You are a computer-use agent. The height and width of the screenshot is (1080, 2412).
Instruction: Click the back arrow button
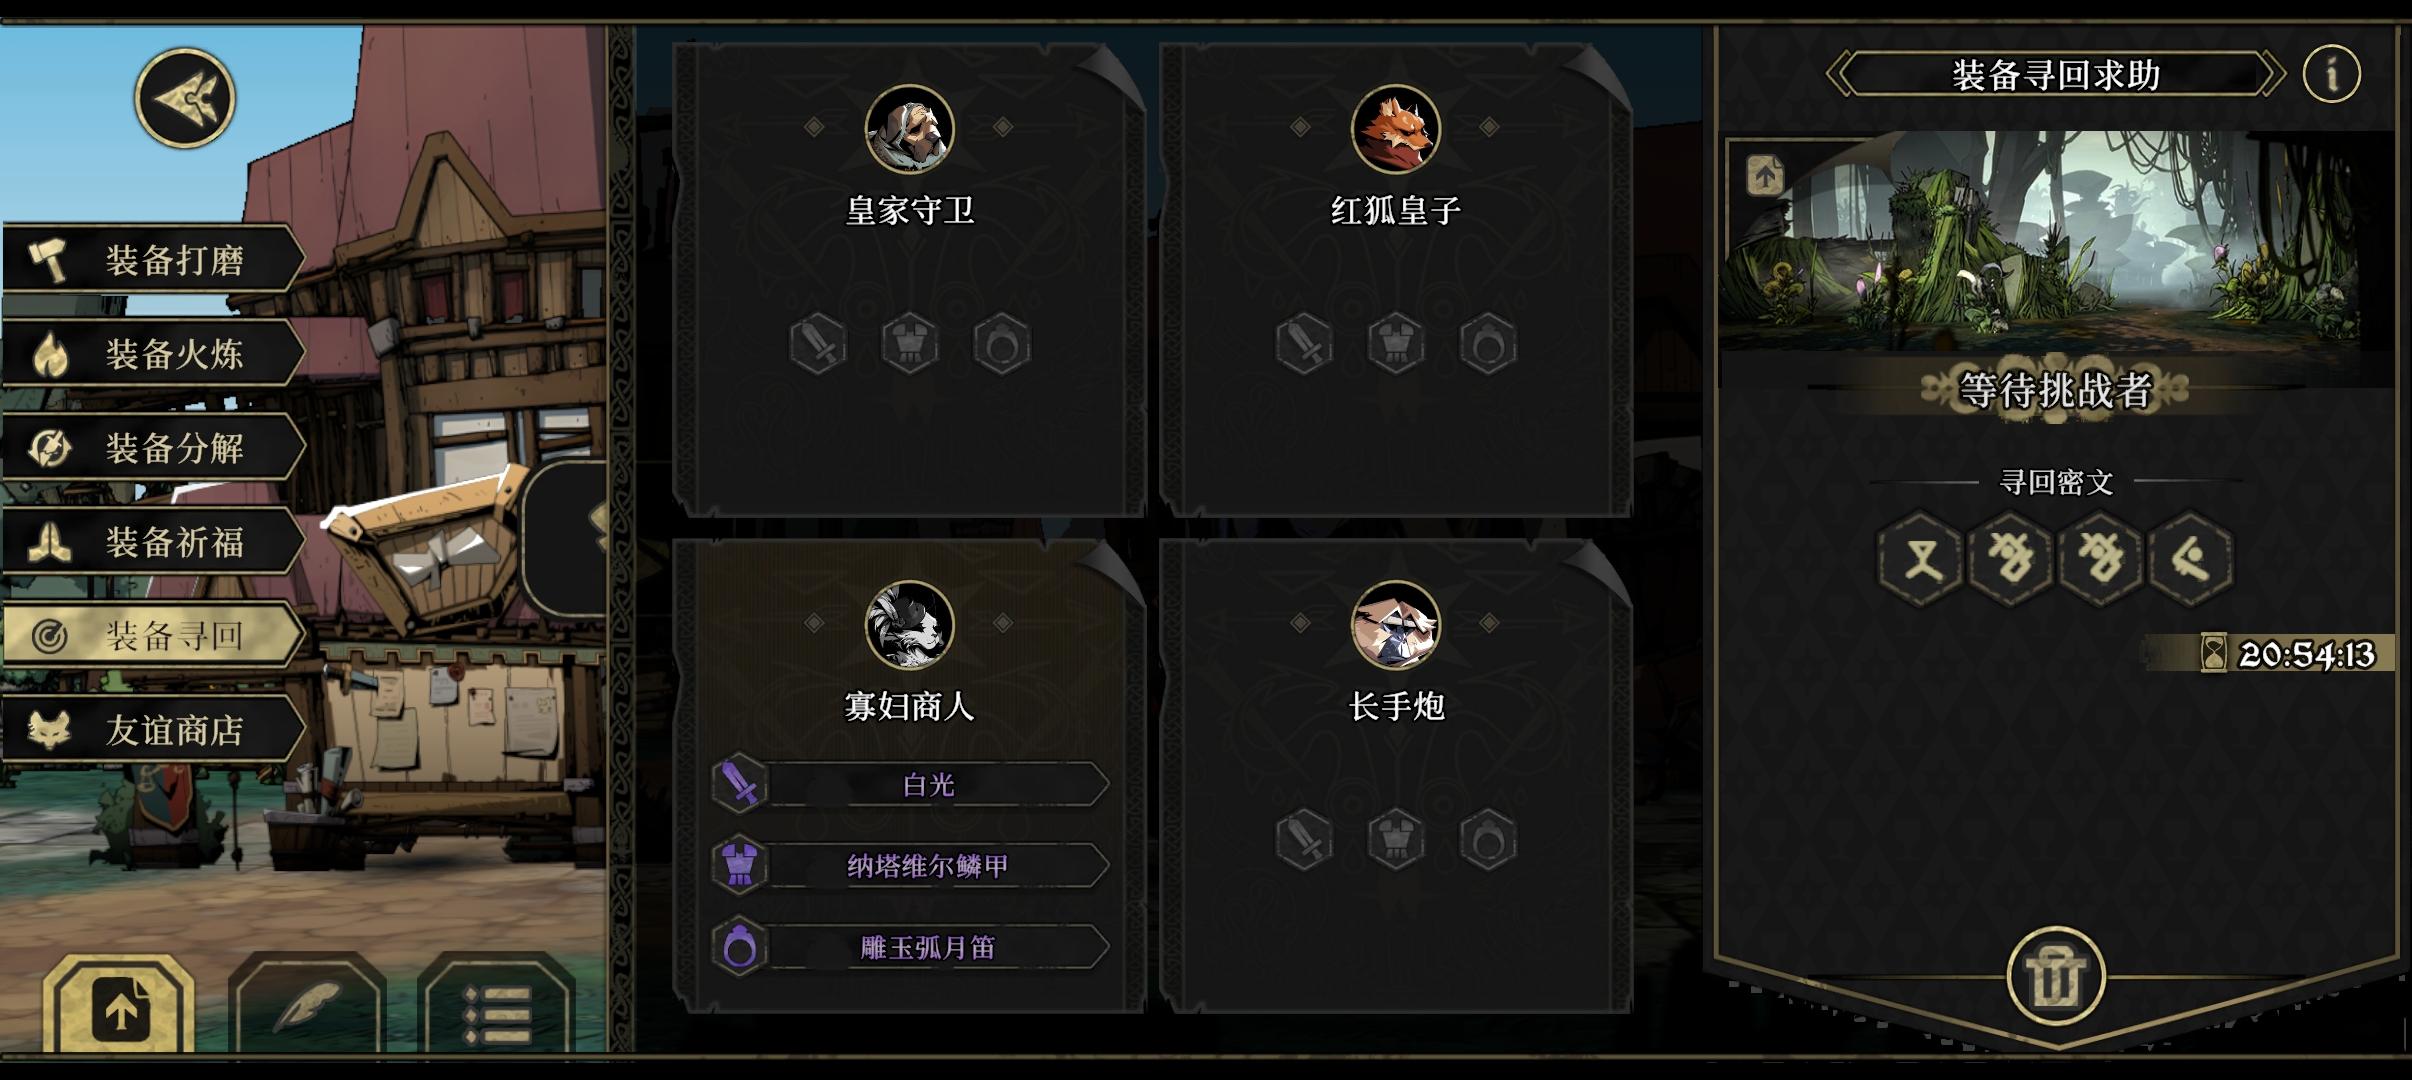point(185,98)
